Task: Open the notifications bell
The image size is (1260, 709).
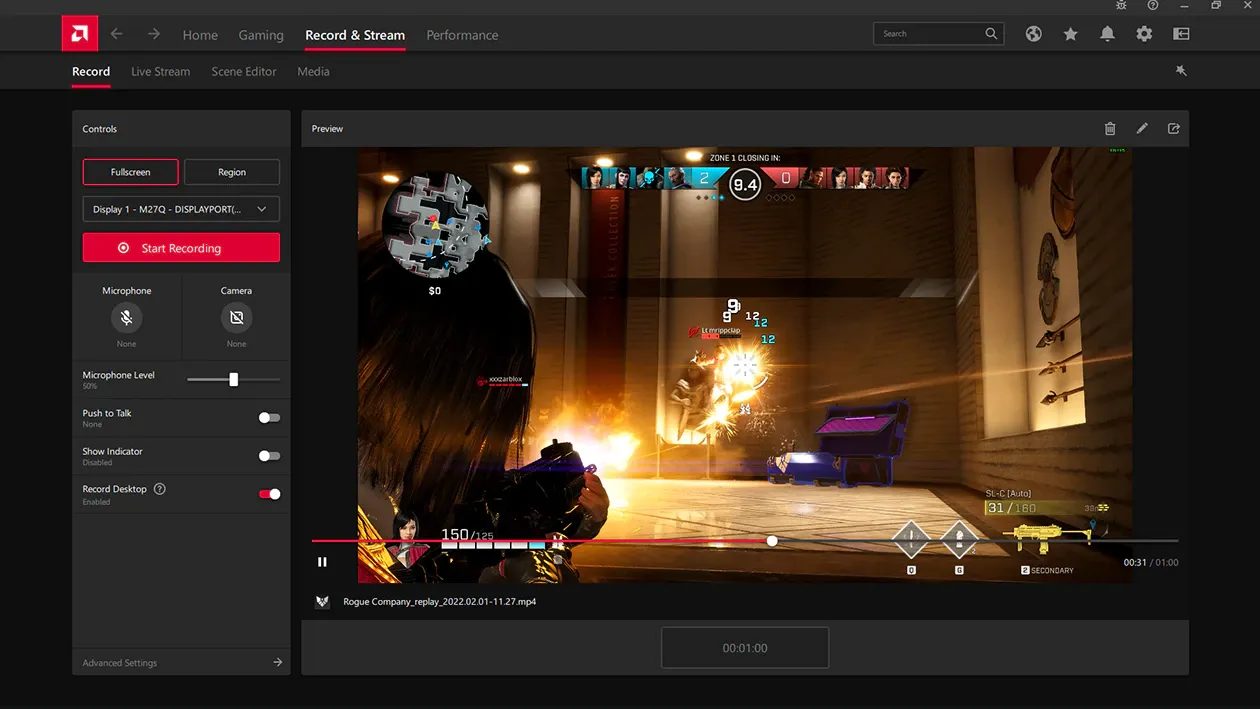Action: click(x=1107, y=34)
